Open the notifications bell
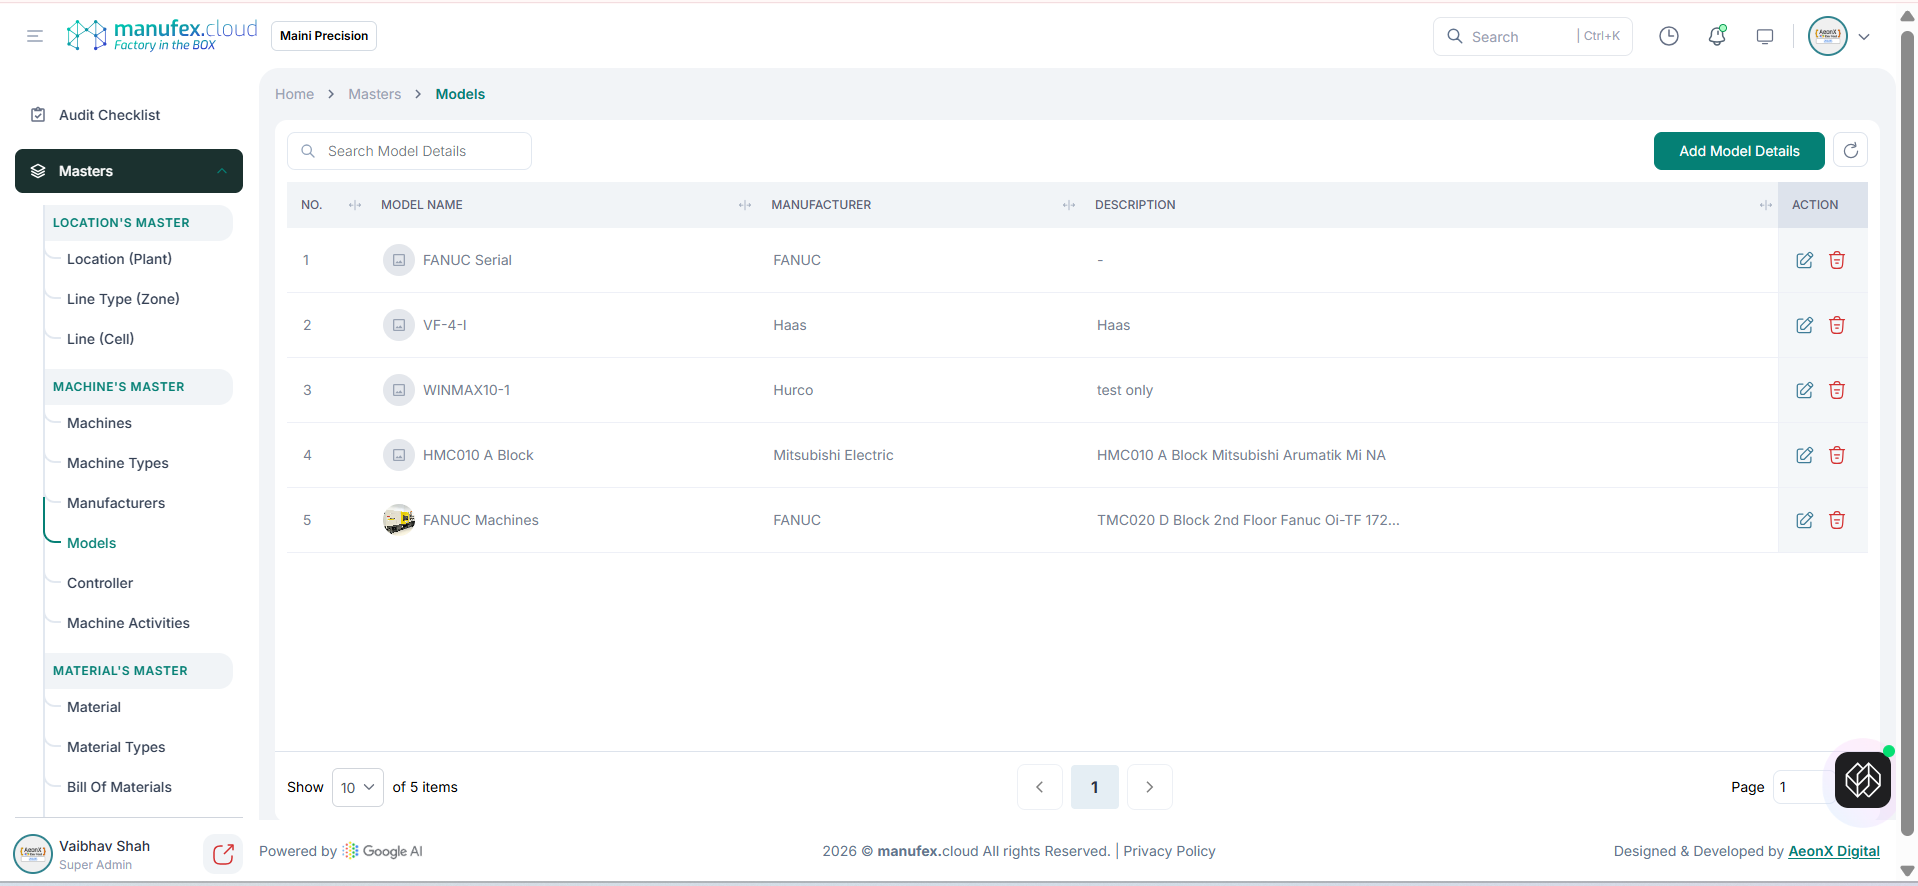 pos(1717,36)
